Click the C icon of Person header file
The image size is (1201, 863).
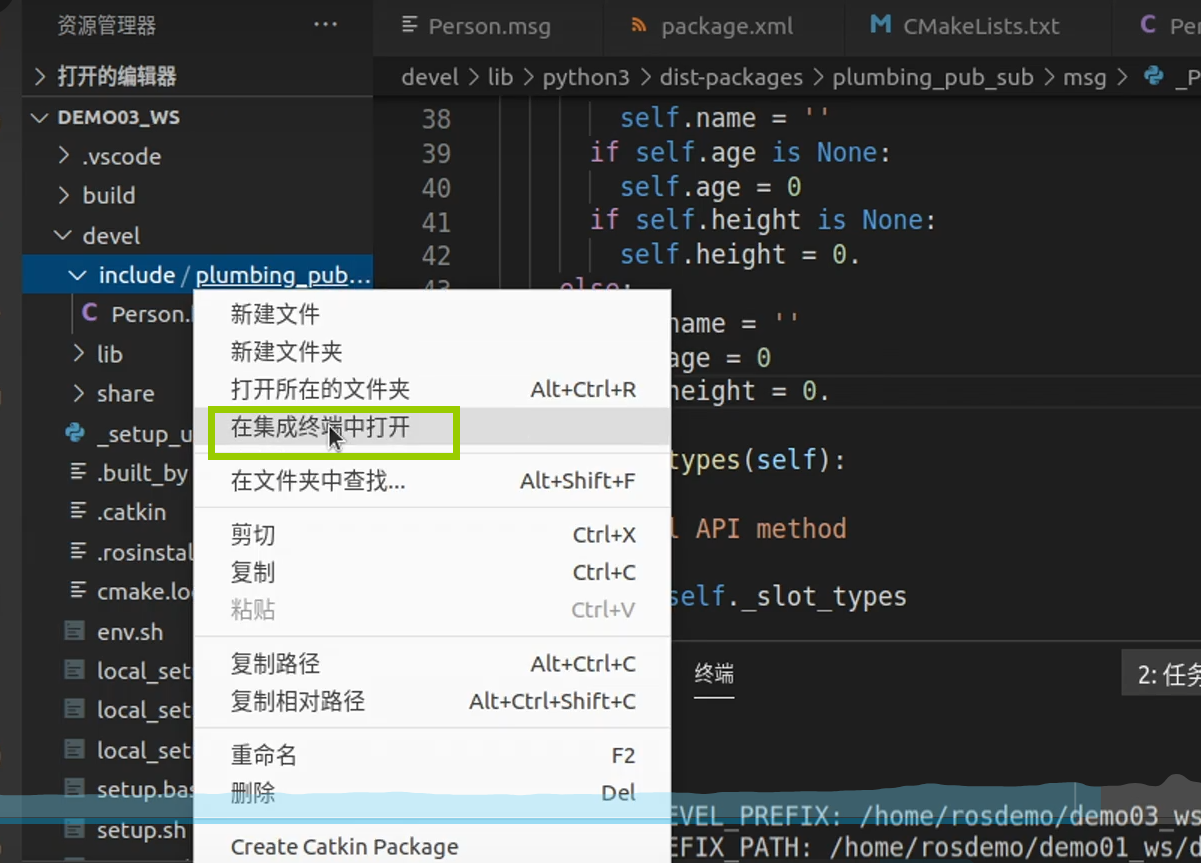click(90, 314)
